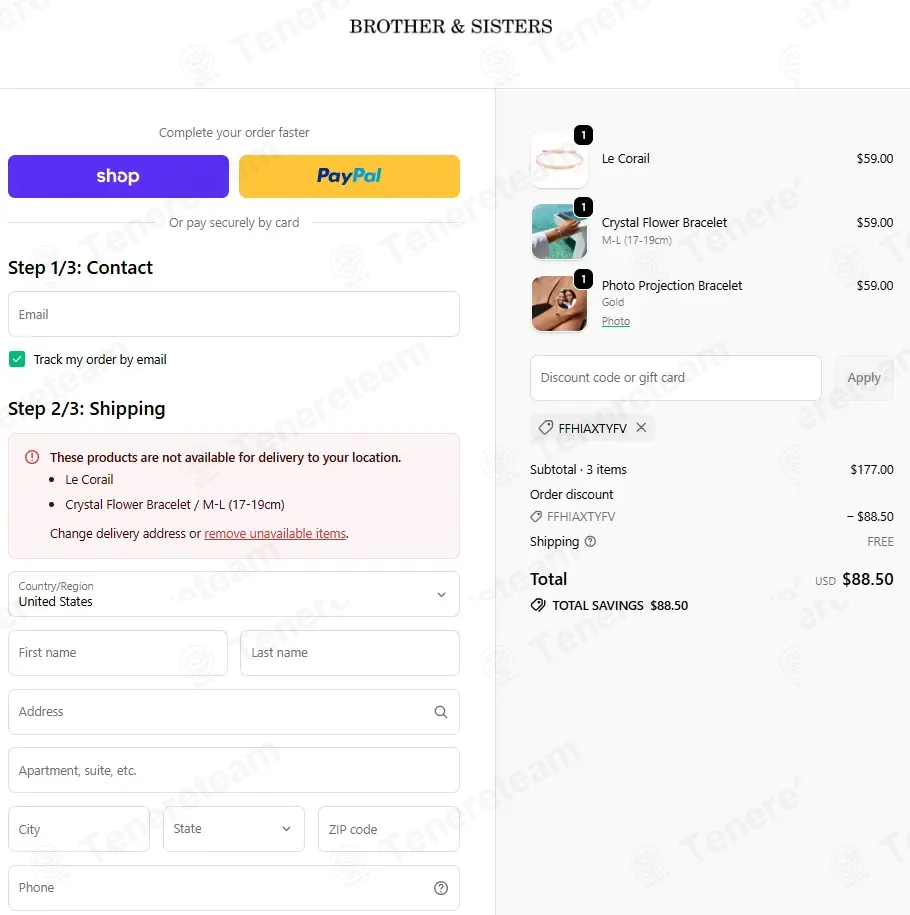The height and width of the screenshot is (915, 910).
Task: Expand the State dropdown
Action: pos(233,829)
